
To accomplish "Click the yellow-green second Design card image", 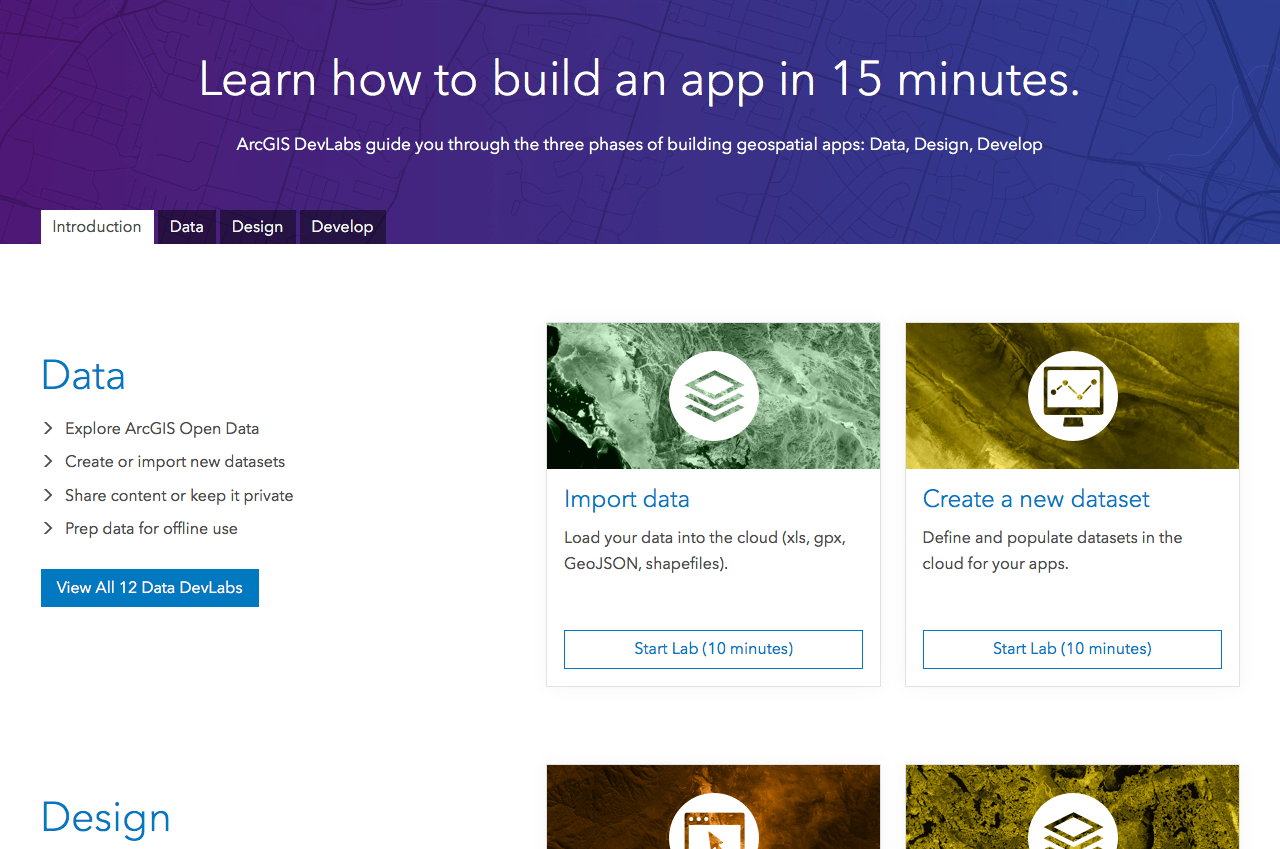I will tap(1072, 807).
